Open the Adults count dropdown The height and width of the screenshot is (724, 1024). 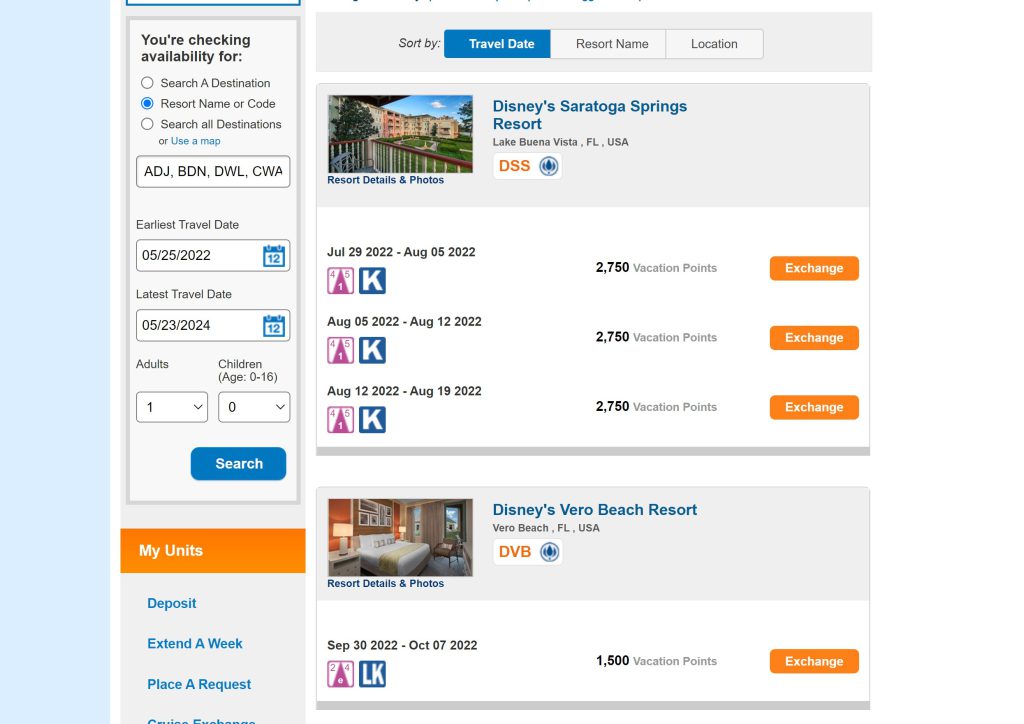(171, 407)
